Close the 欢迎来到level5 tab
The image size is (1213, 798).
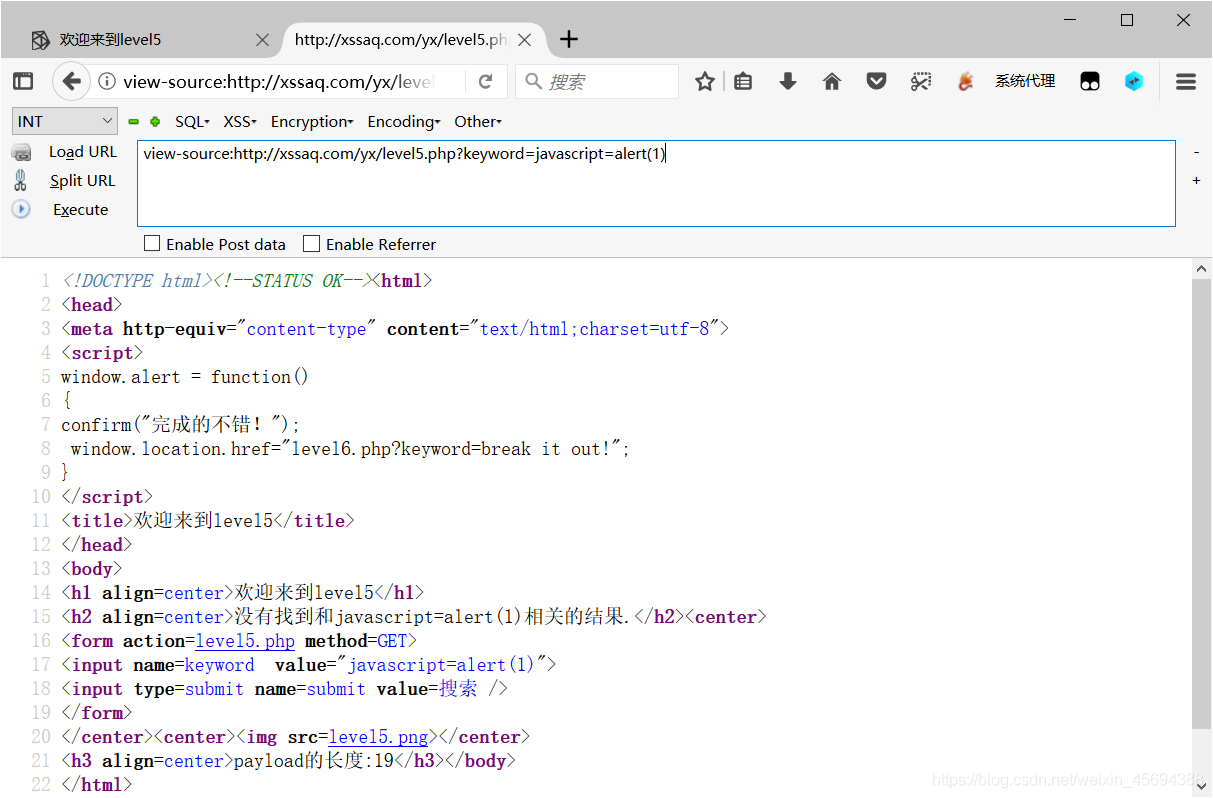coord(262,40)
